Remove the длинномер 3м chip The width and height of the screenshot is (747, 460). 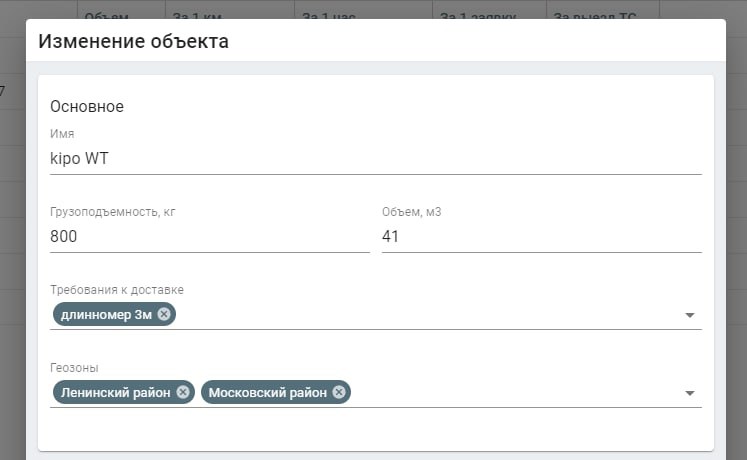coord(164,314)
